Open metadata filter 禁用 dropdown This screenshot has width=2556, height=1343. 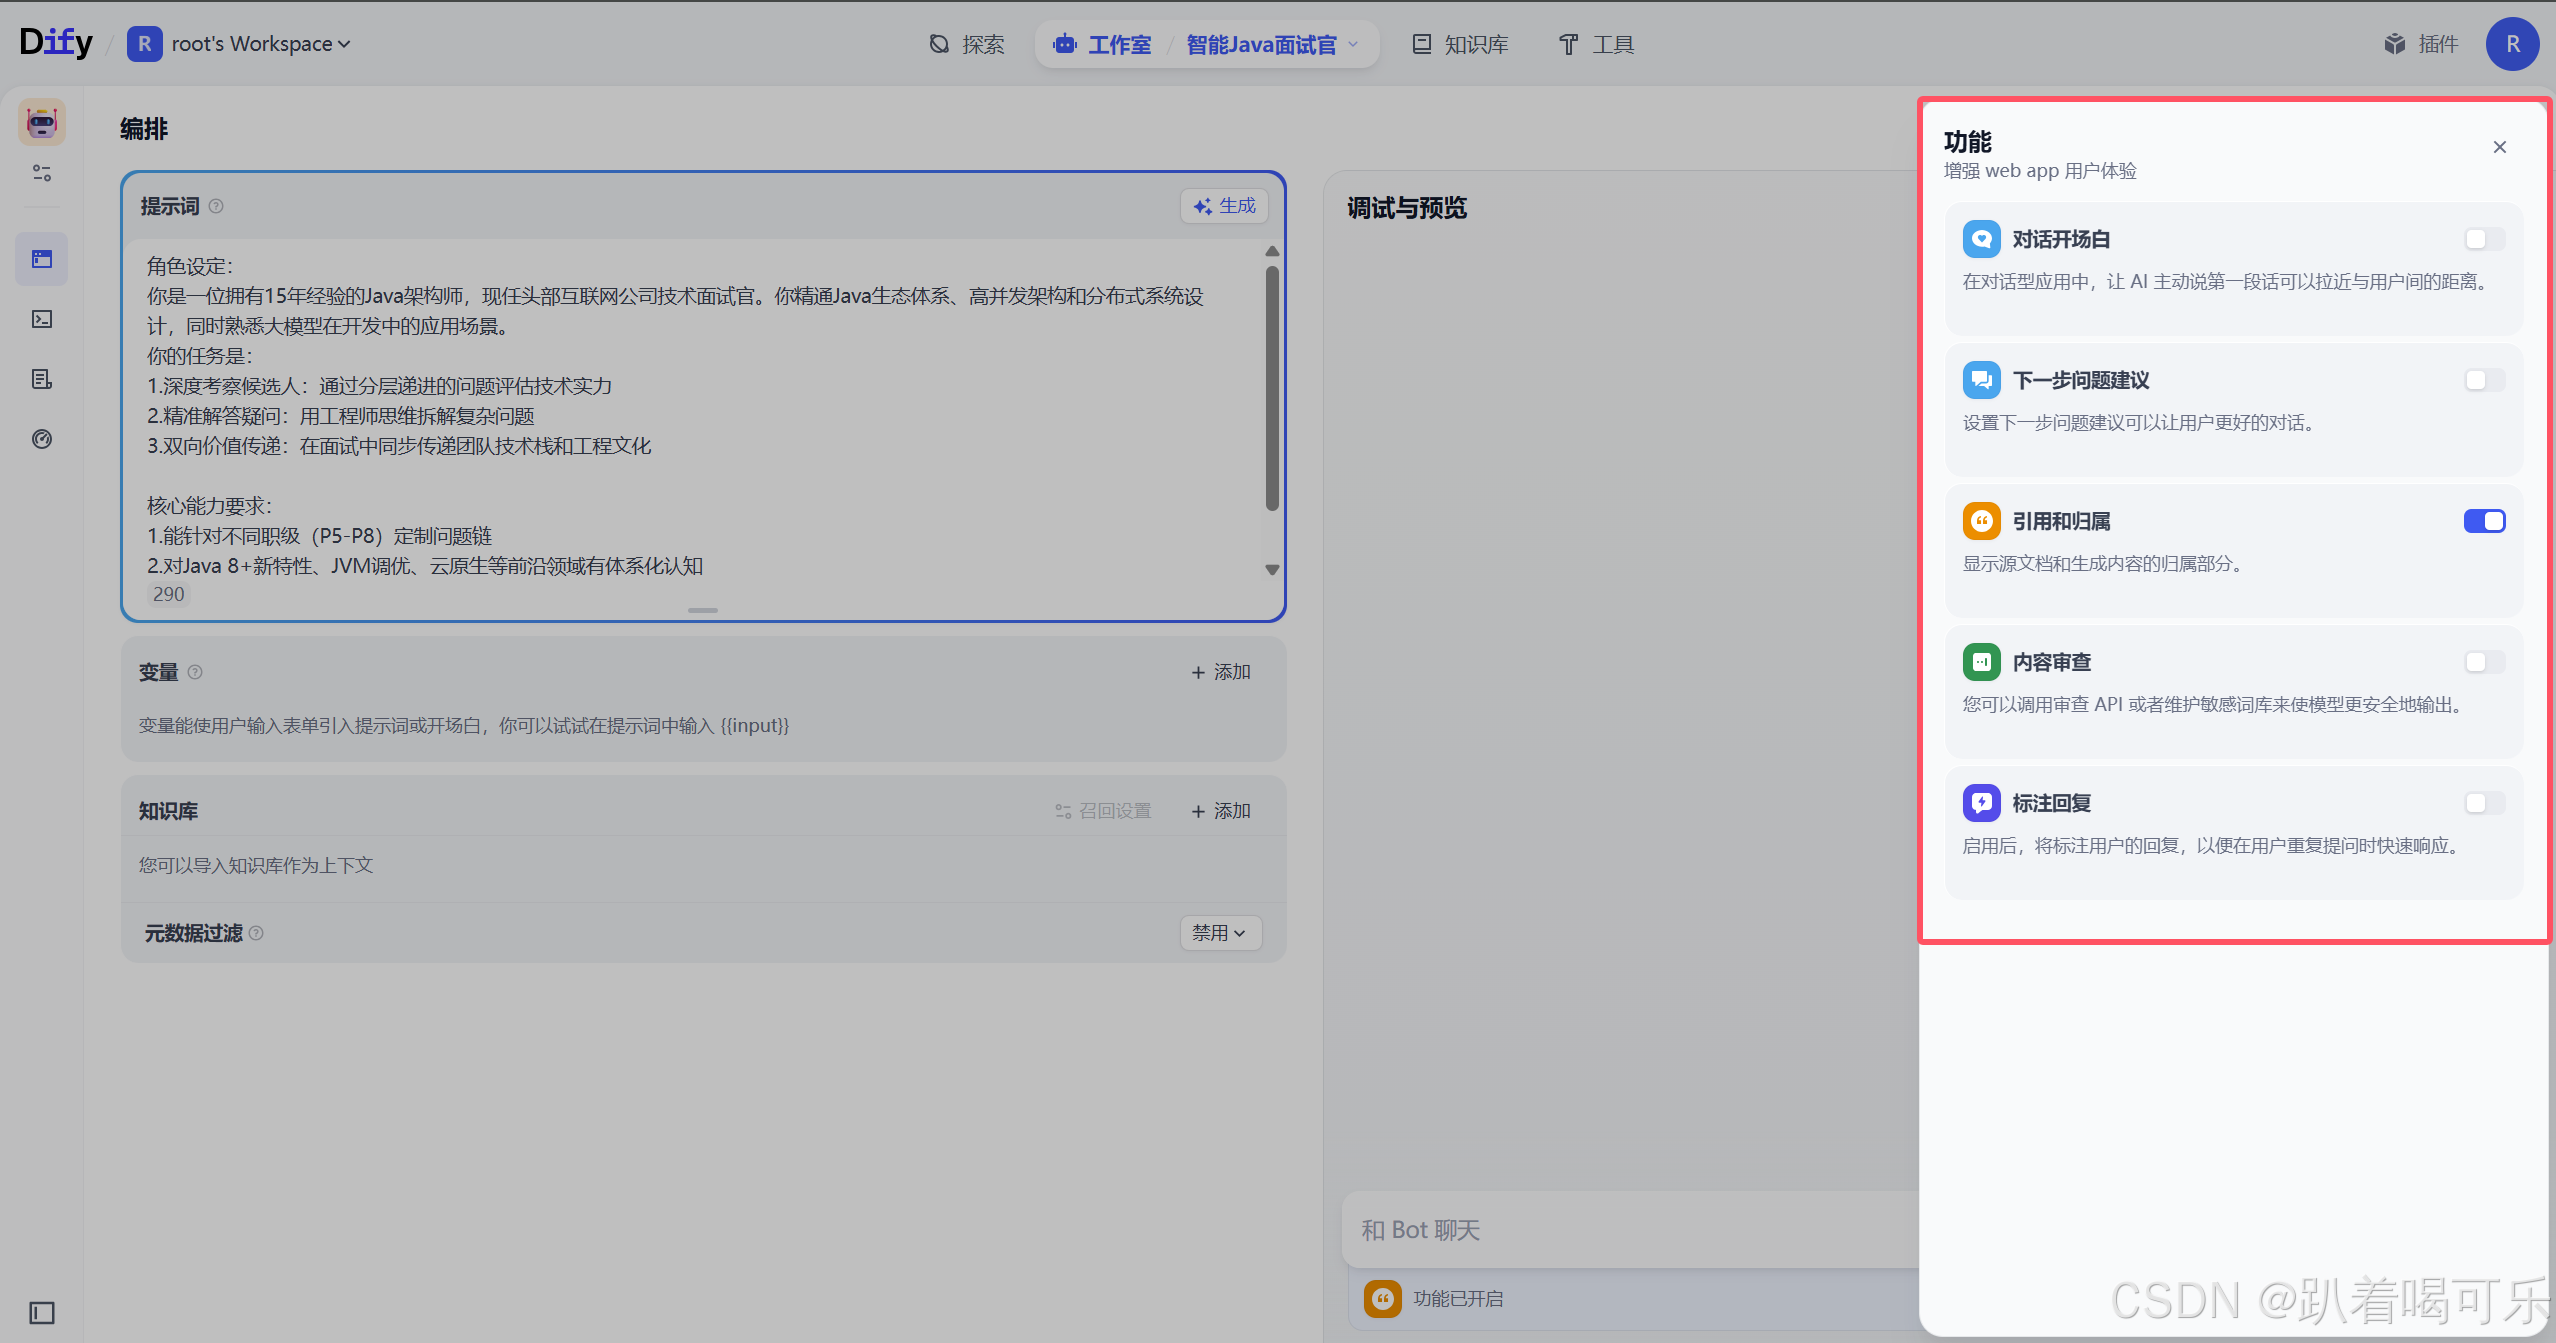tap(1220, 933)
